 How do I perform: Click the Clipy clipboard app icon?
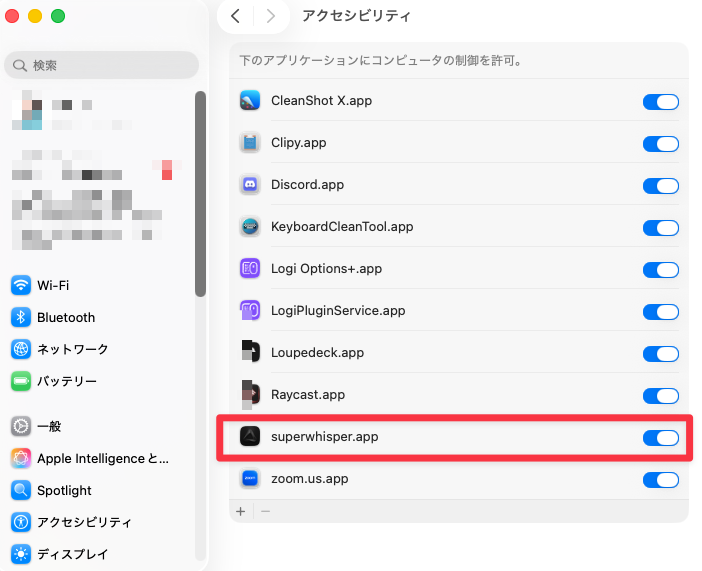(250, 142)
